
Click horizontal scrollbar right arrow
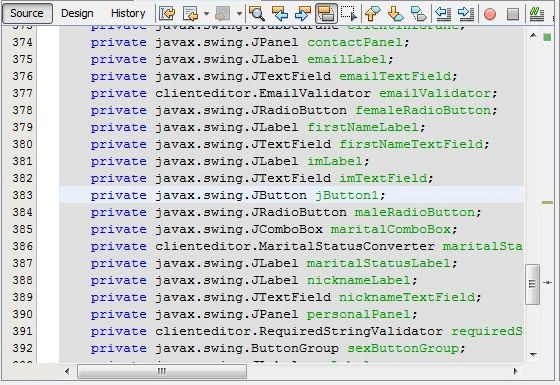tap(515, 371)
